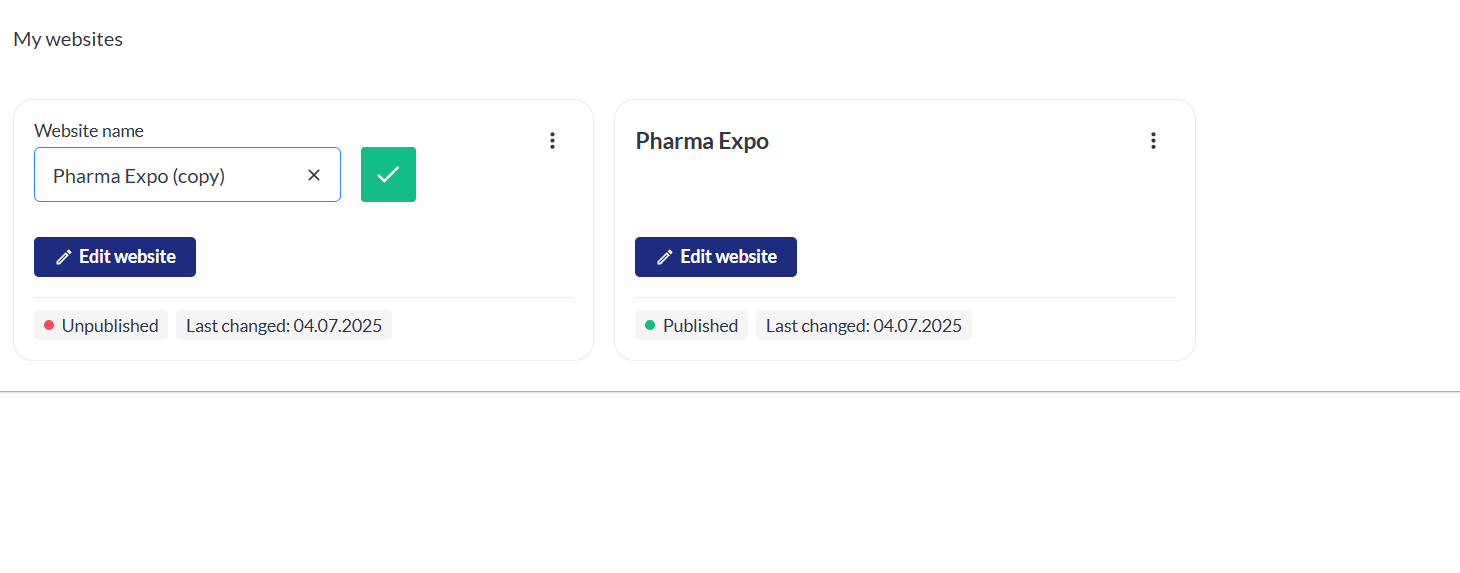Confirm rename with the green checkmark
This screenshot has height=573, width=1460.
click(x=388, y=175)
